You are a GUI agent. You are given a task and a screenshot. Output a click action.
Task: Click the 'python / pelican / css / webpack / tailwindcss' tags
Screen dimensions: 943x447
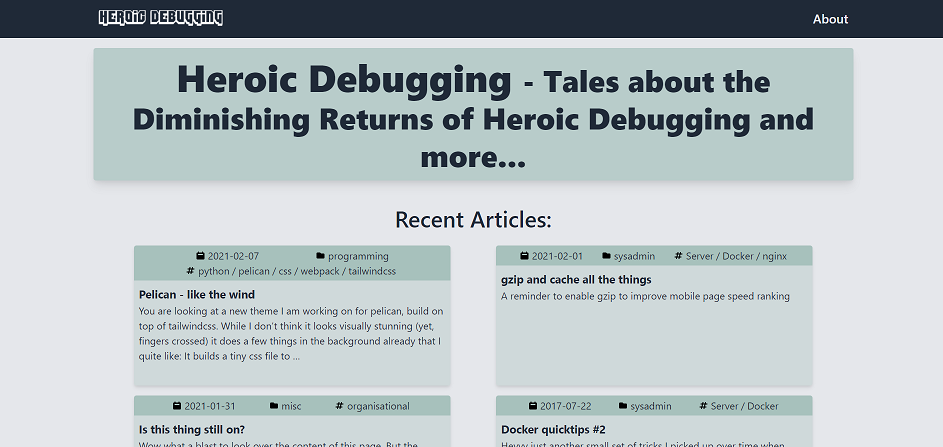(x=297, y=271)
